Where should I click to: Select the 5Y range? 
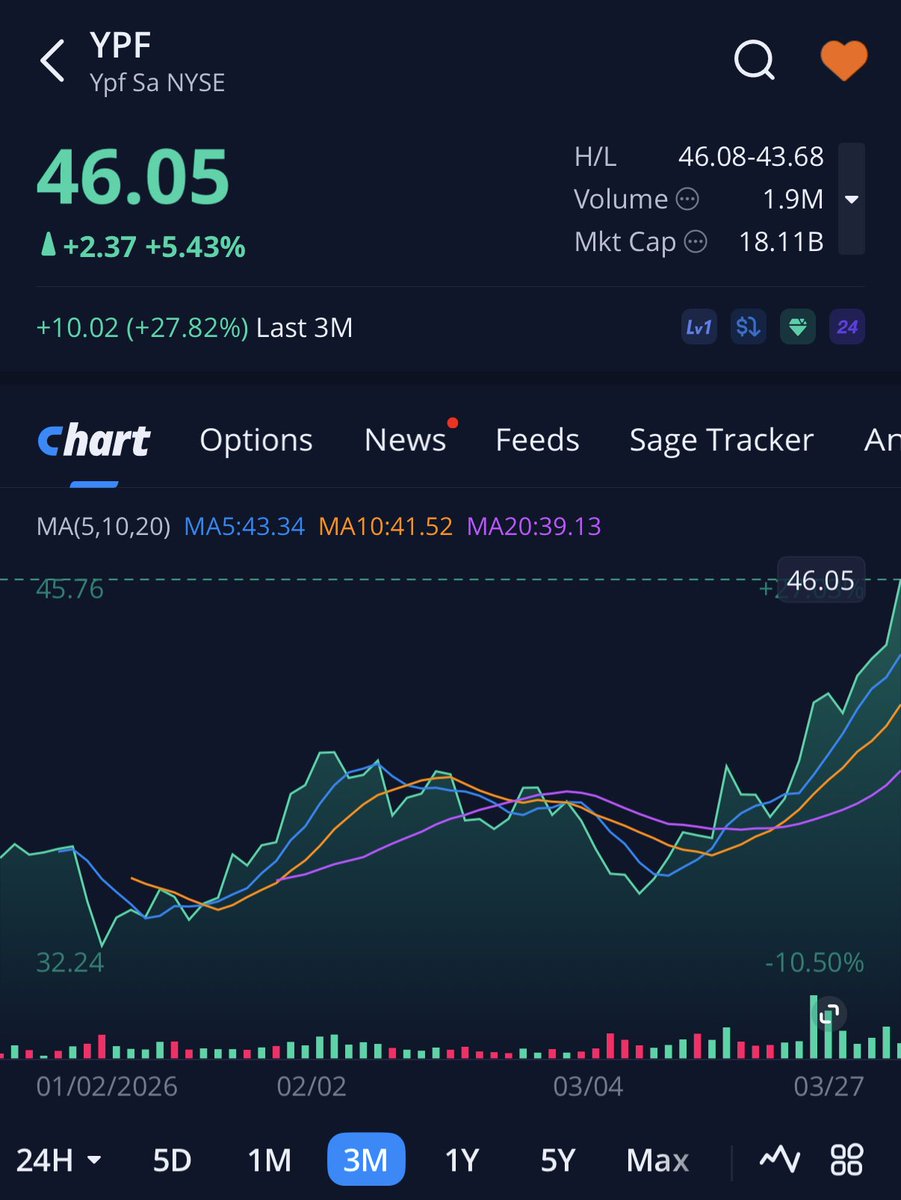pyautogui.click(x=558, y=1160)
